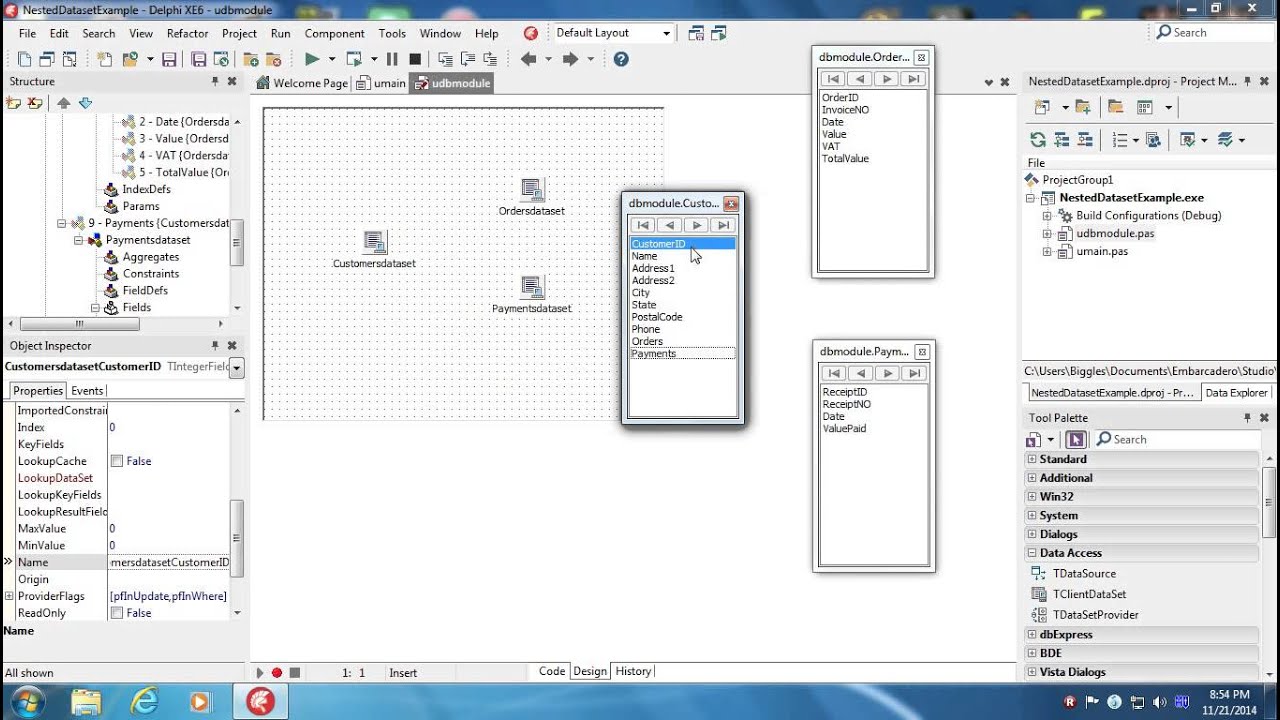
Task: Open the Component menu
Action: point(334,33)
